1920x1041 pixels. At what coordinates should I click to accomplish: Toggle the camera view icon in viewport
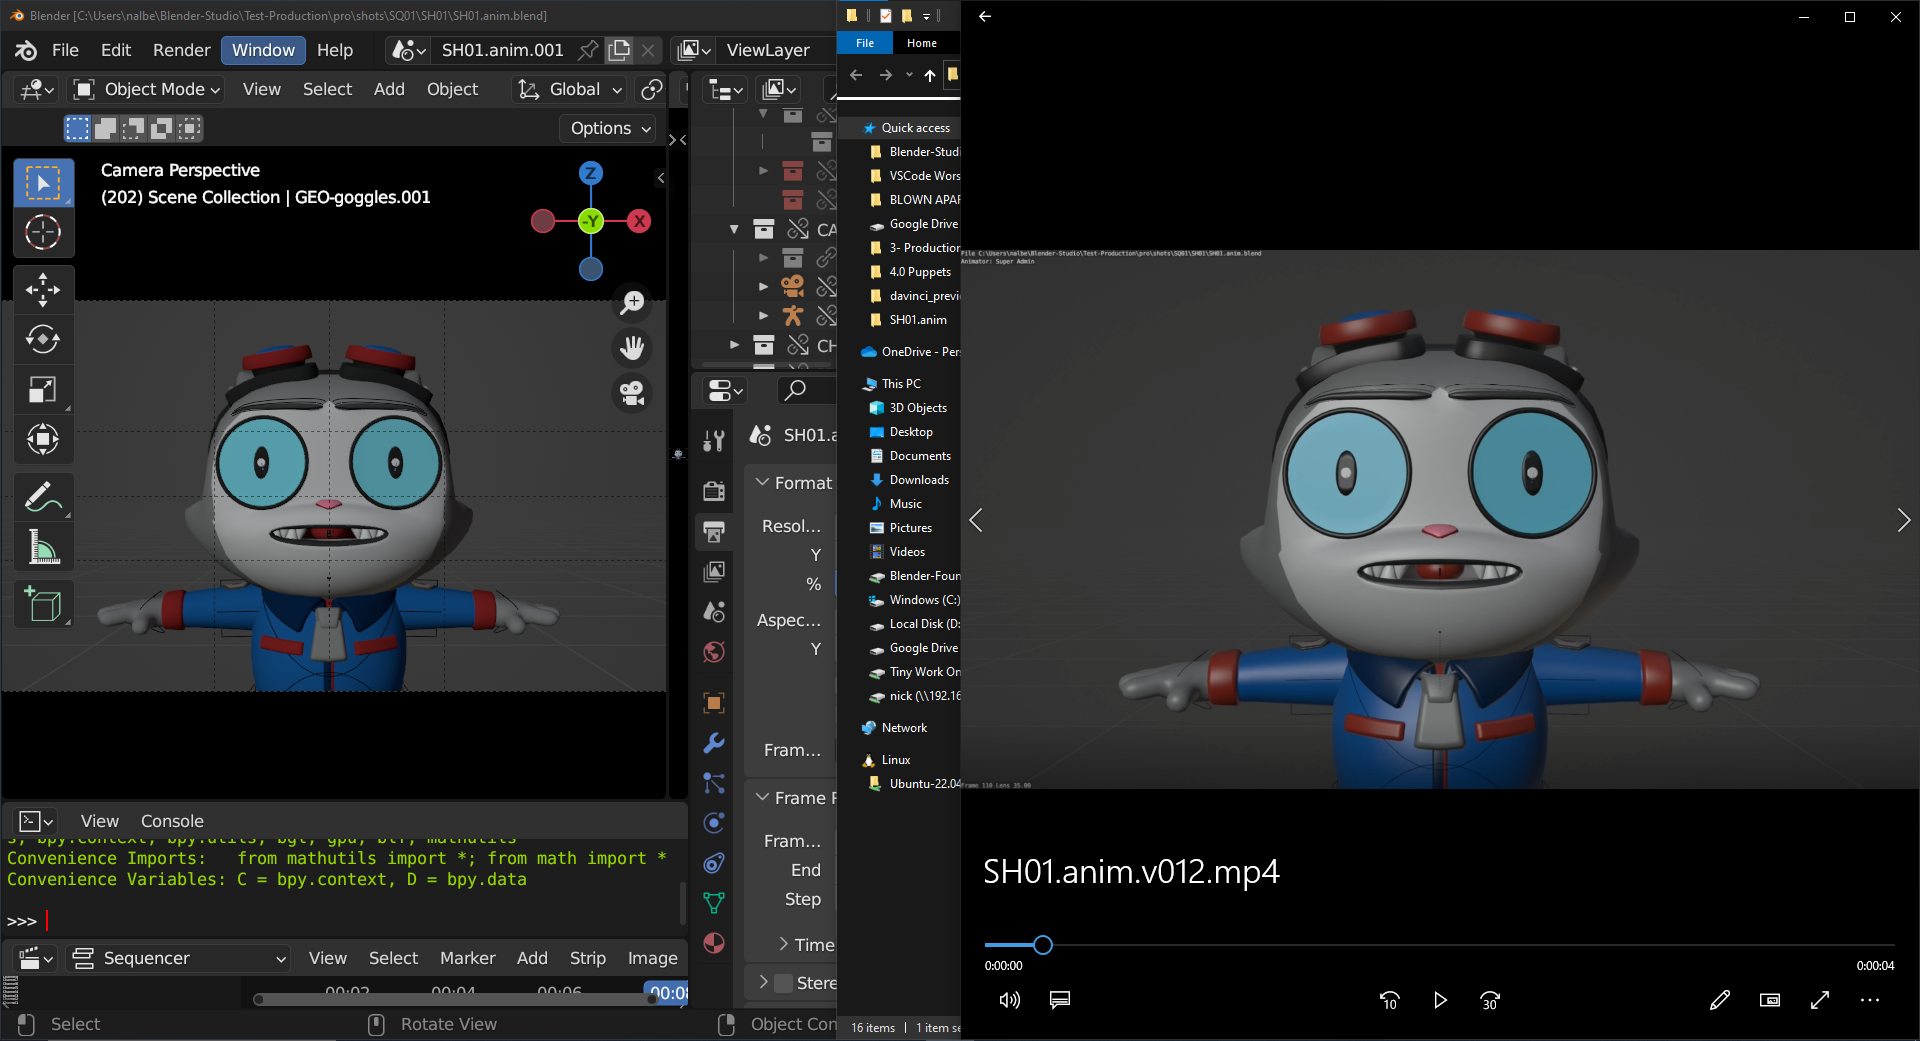click(x=632, y=392)
